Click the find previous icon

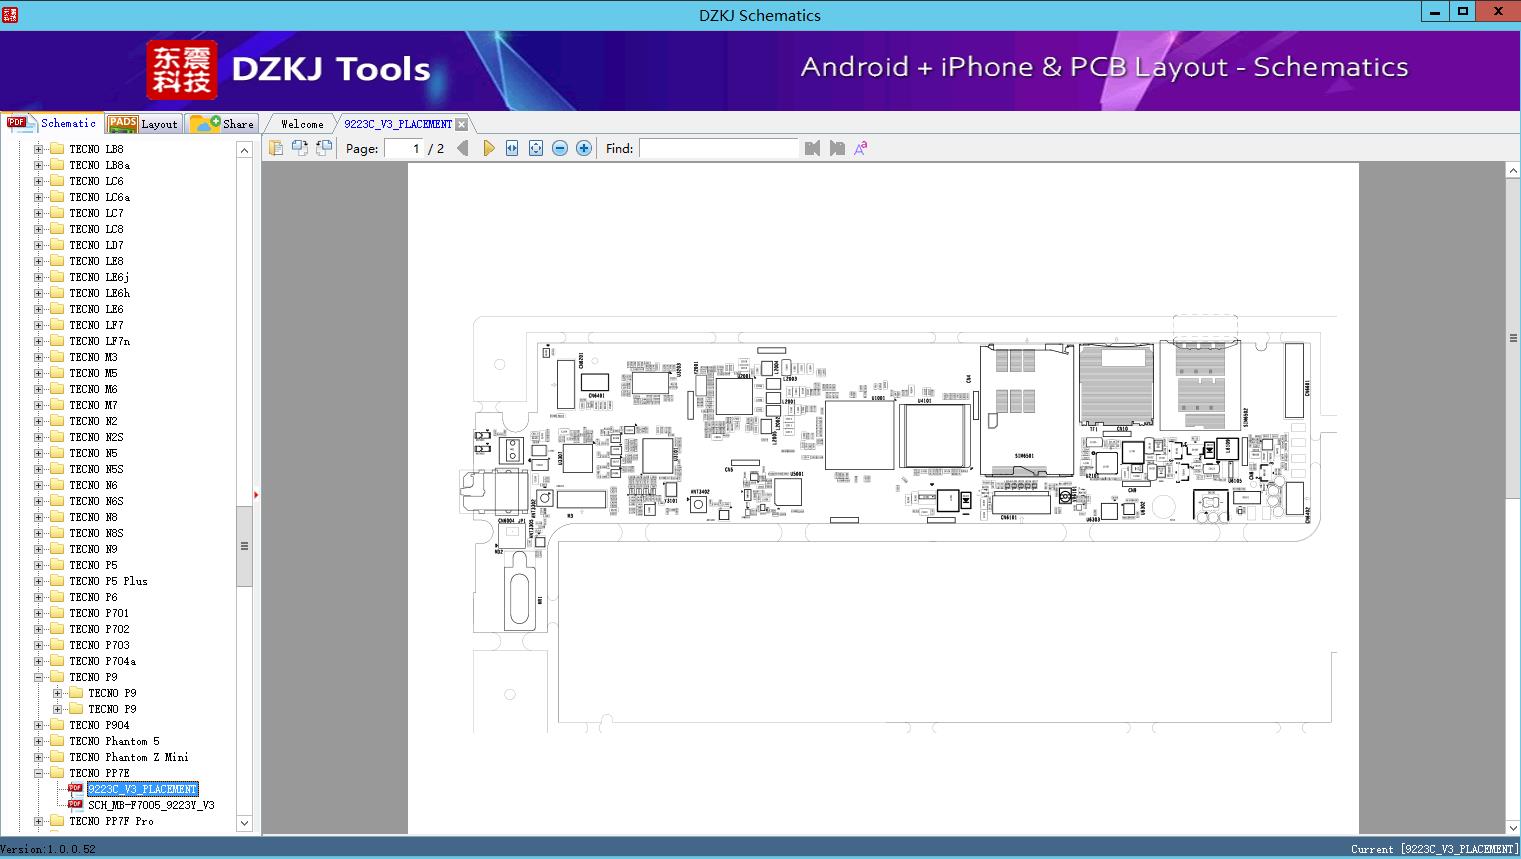point(812,148)
